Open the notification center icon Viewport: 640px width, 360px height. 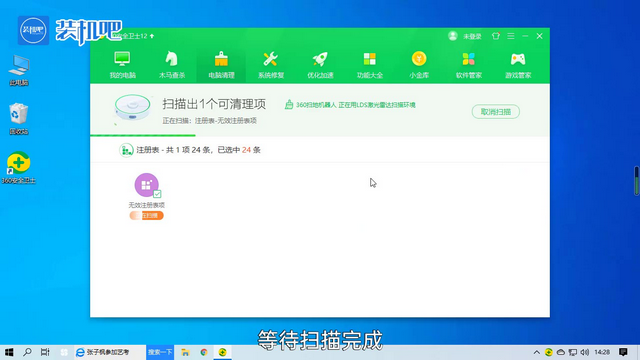coord(623,352)
